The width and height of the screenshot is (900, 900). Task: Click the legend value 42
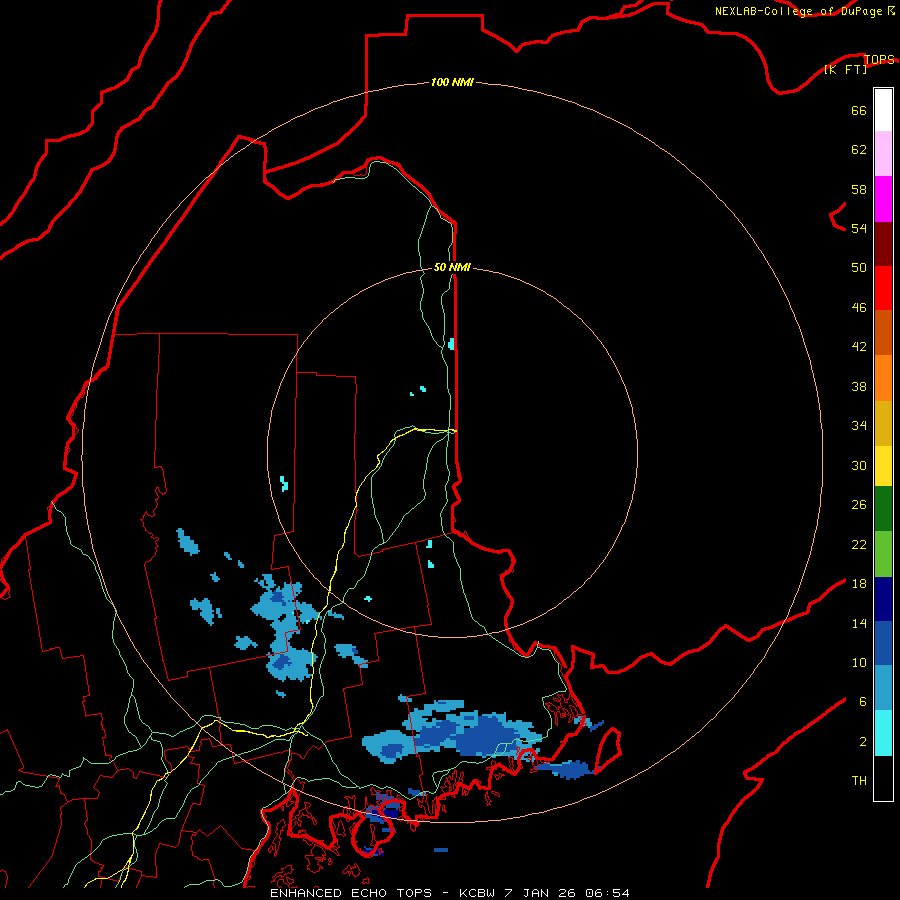(859, 347)
